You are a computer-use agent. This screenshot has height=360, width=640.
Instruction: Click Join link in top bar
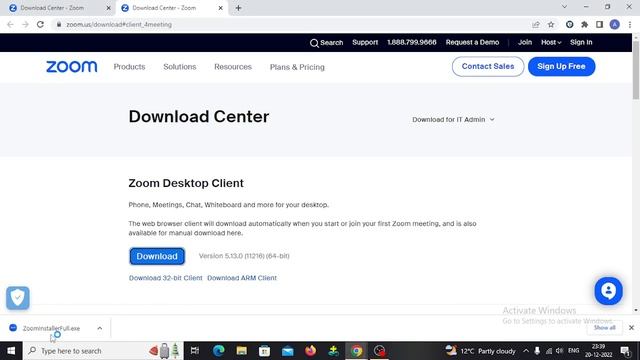pos(525,42)
